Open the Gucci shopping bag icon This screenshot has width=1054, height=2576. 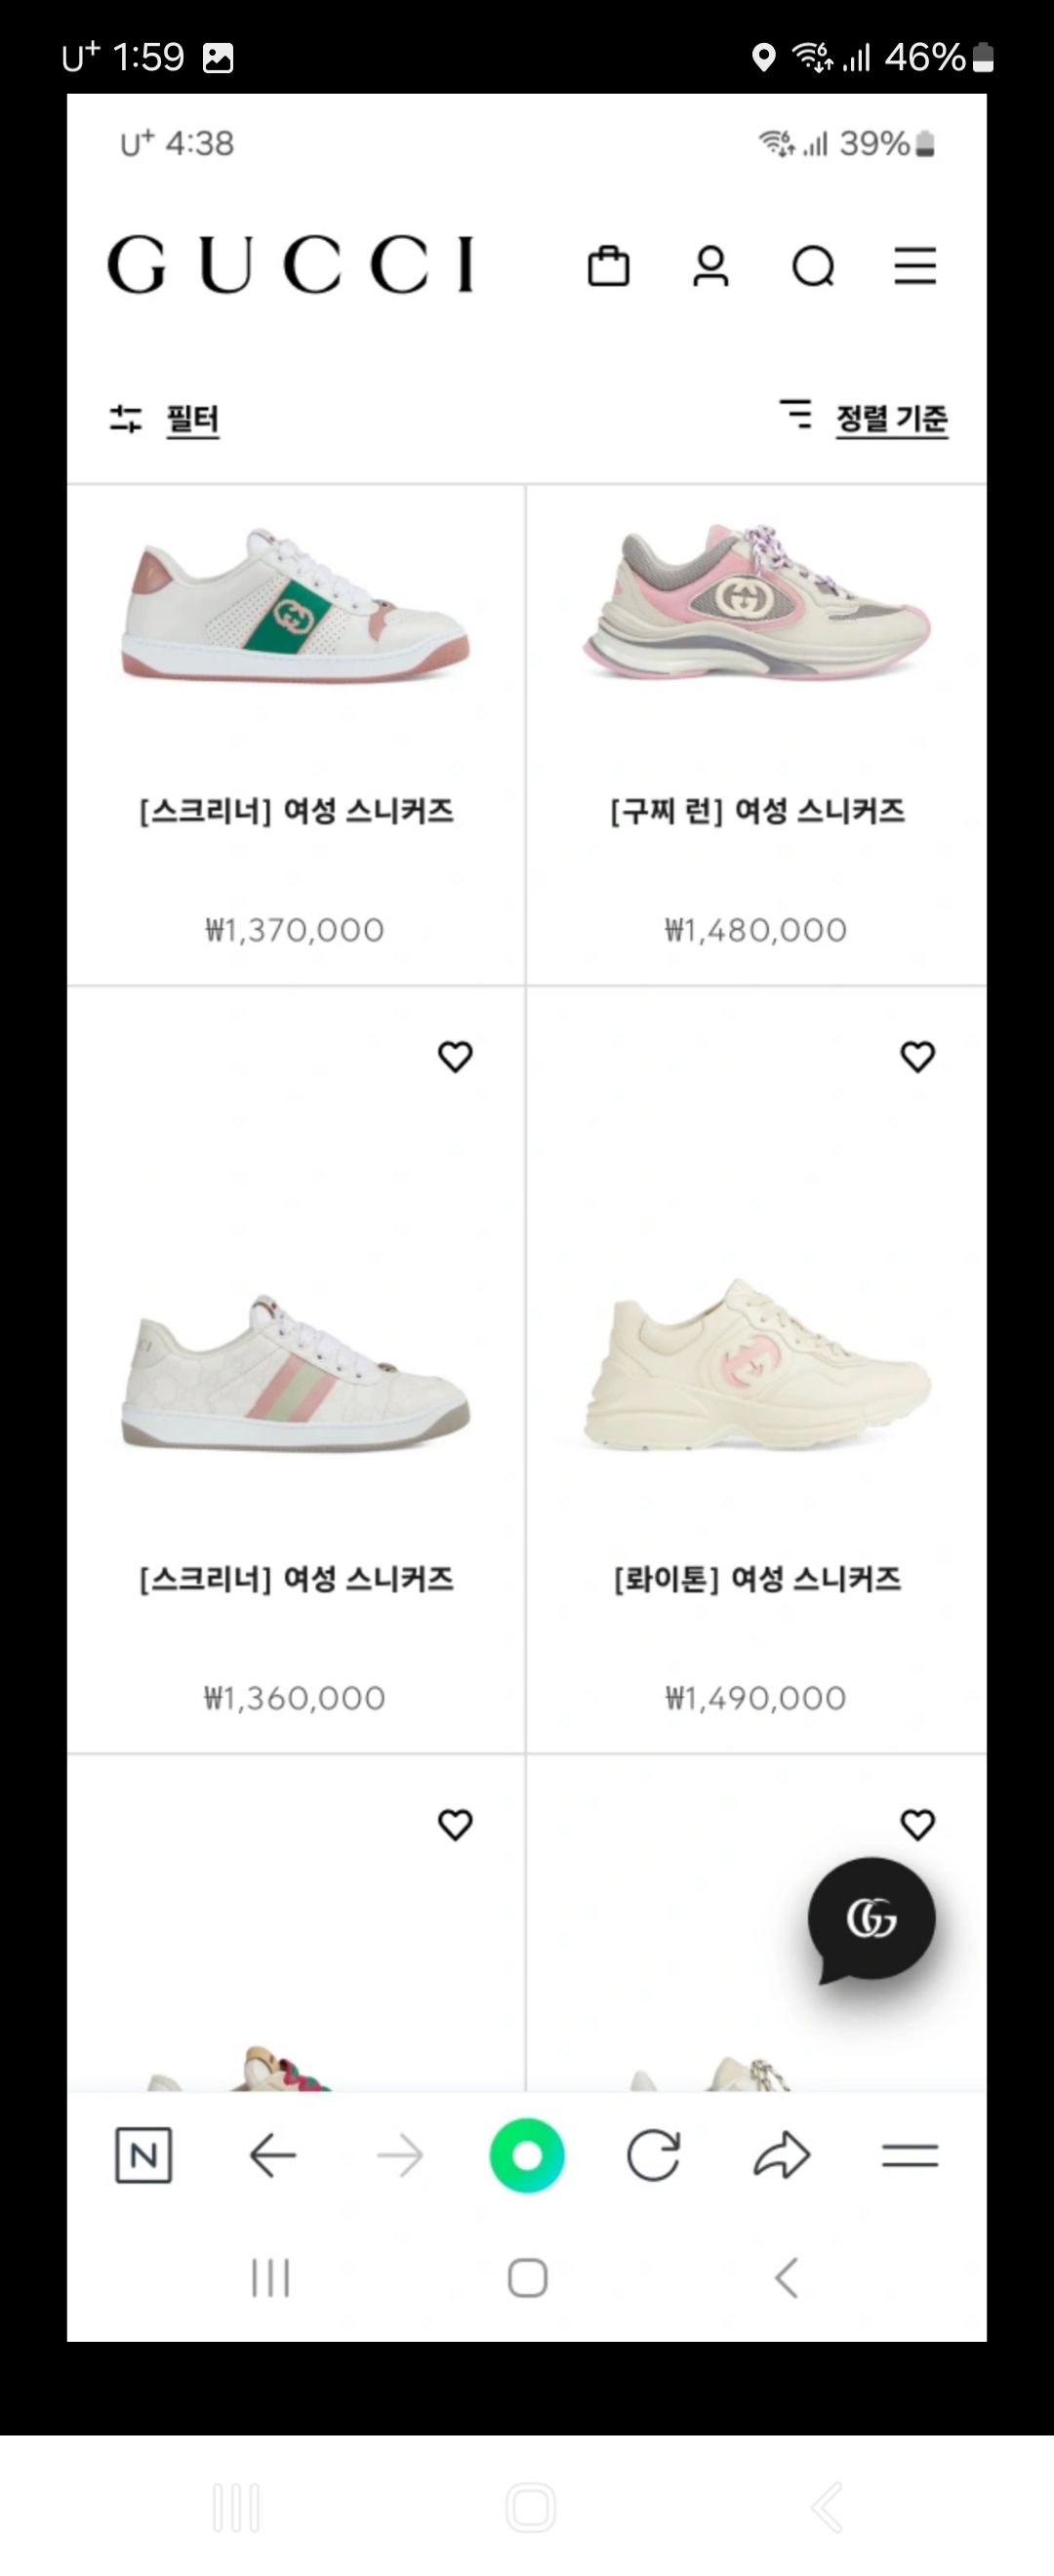click(x=608, y=266)
